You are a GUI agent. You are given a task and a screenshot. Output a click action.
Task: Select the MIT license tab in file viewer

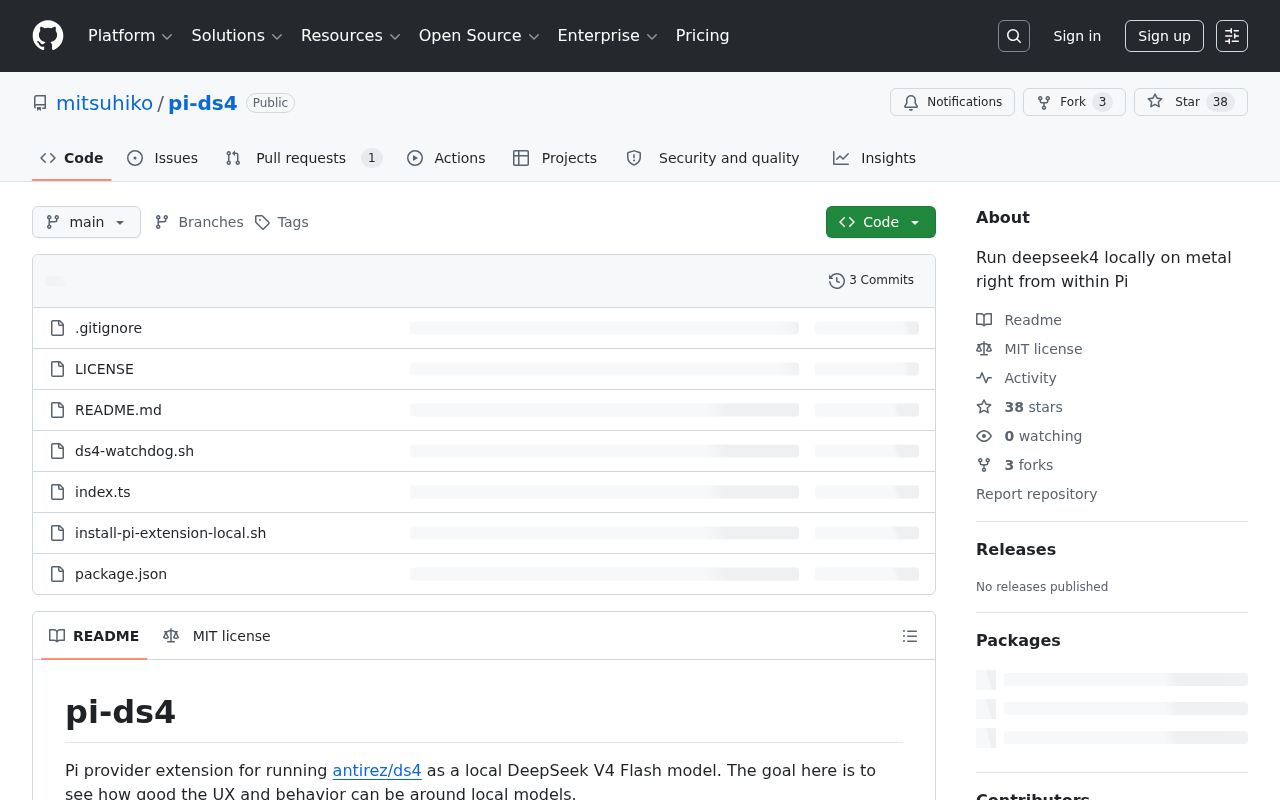click(x=217, y=636)
